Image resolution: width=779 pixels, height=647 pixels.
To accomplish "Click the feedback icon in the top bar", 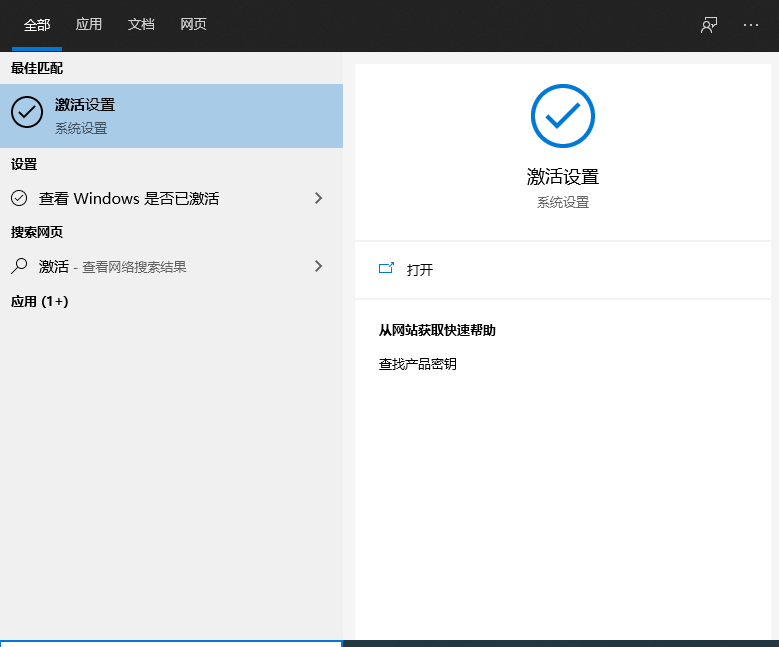I will (x=709, y=25).
